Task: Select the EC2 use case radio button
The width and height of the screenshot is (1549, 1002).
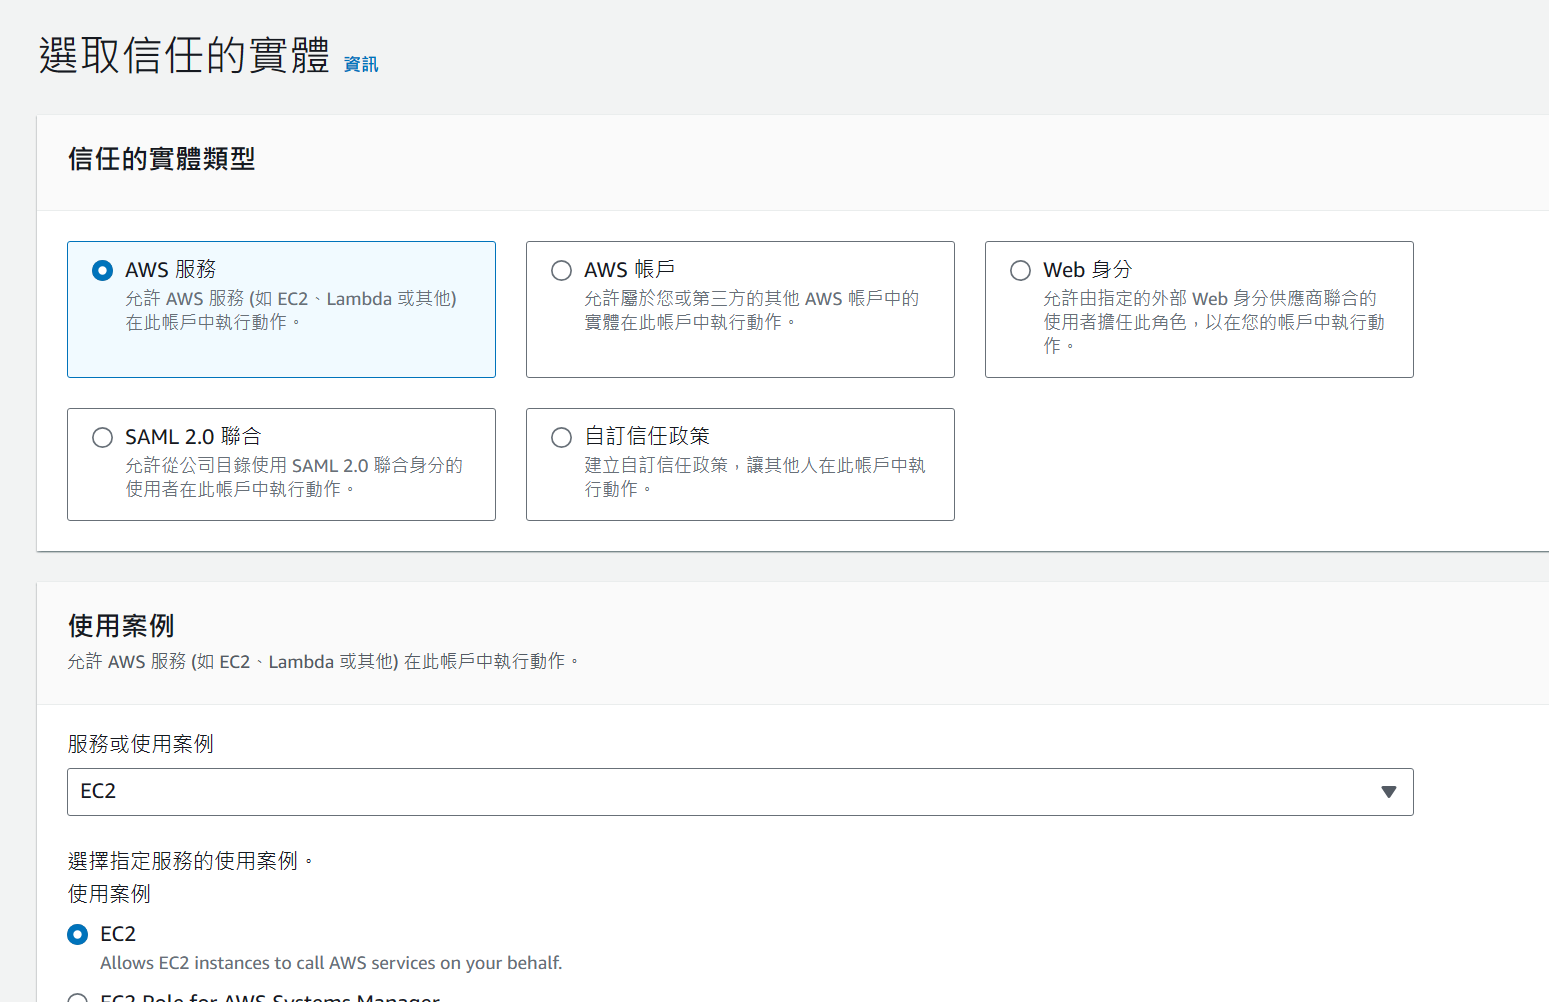Action: click(77, 934)
